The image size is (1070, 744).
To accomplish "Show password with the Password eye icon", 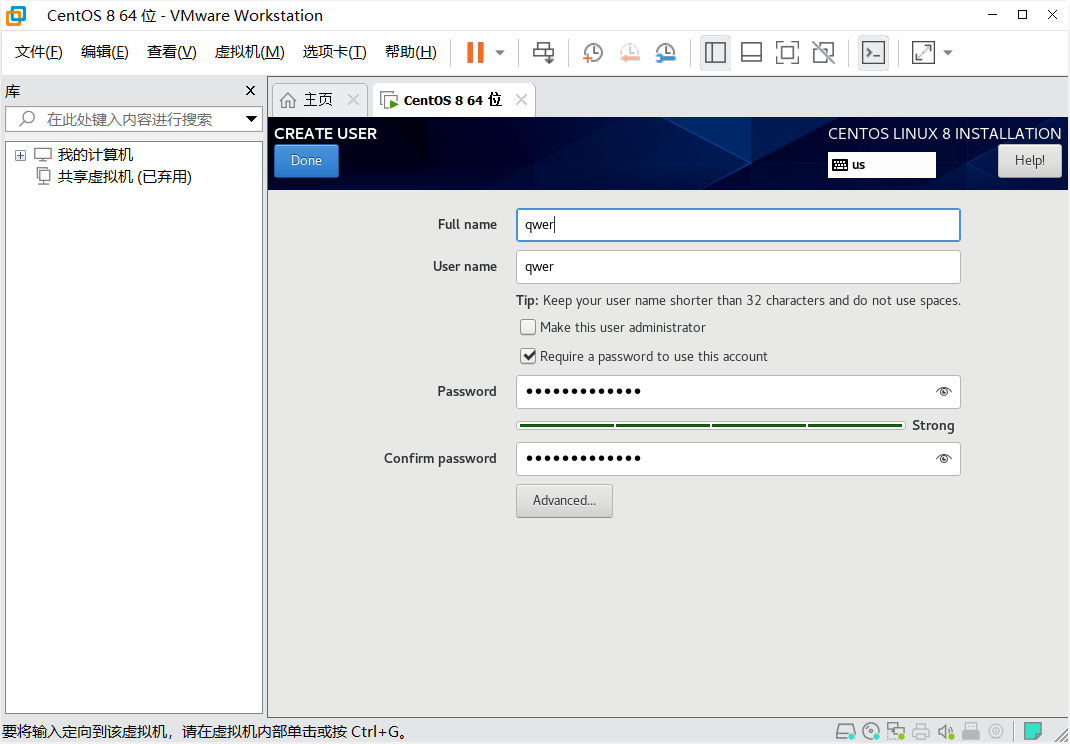I will click(x=943, y=392).
